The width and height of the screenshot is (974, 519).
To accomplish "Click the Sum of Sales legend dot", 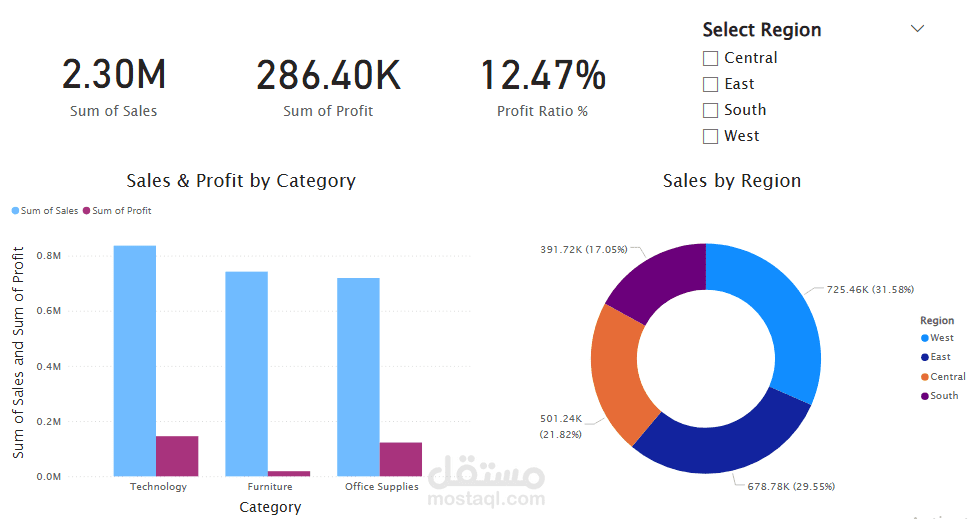I will [x=16, y=211].
